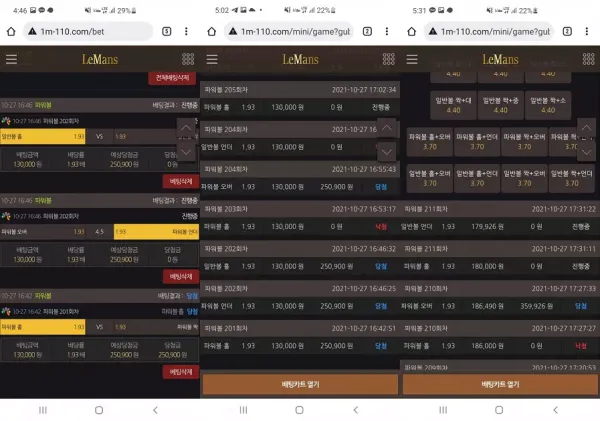
Task: Click the 179,926 원 amount in 211회차 row
Action: click(487, 227)
